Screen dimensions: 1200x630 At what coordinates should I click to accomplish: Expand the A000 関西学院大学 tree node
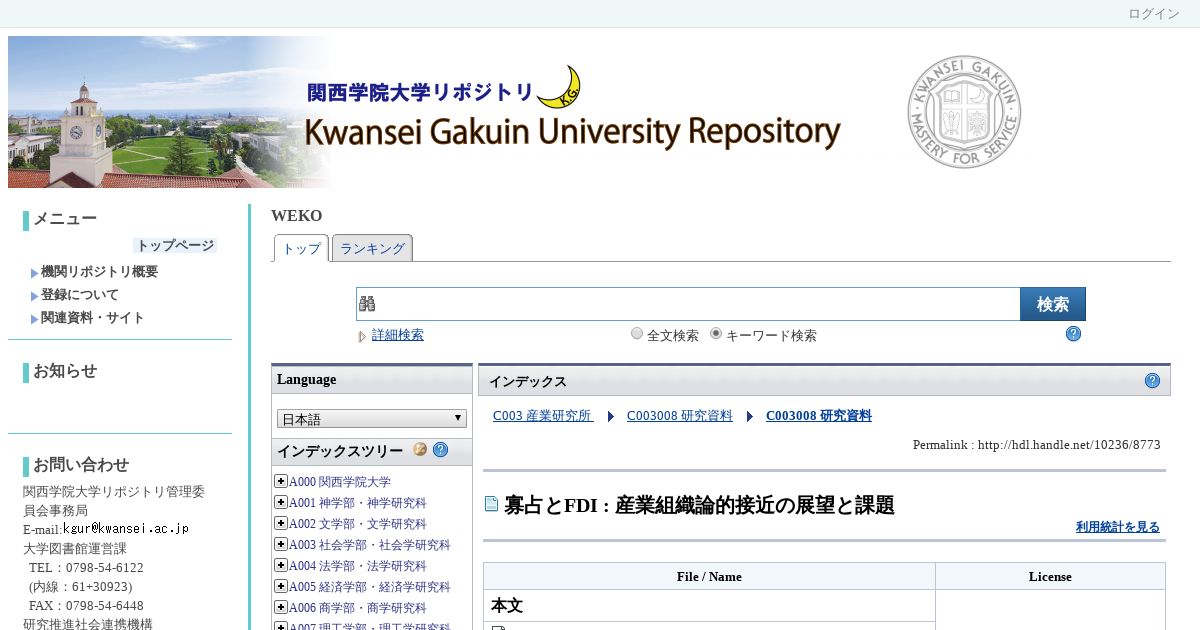[281, 481]
